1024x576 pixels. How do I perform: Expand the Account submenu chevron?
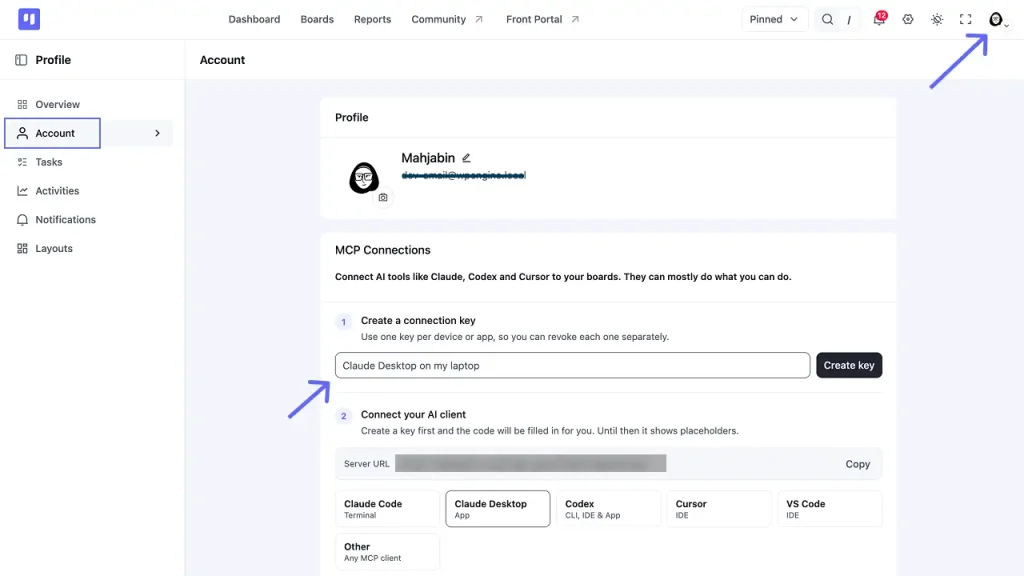157,133
